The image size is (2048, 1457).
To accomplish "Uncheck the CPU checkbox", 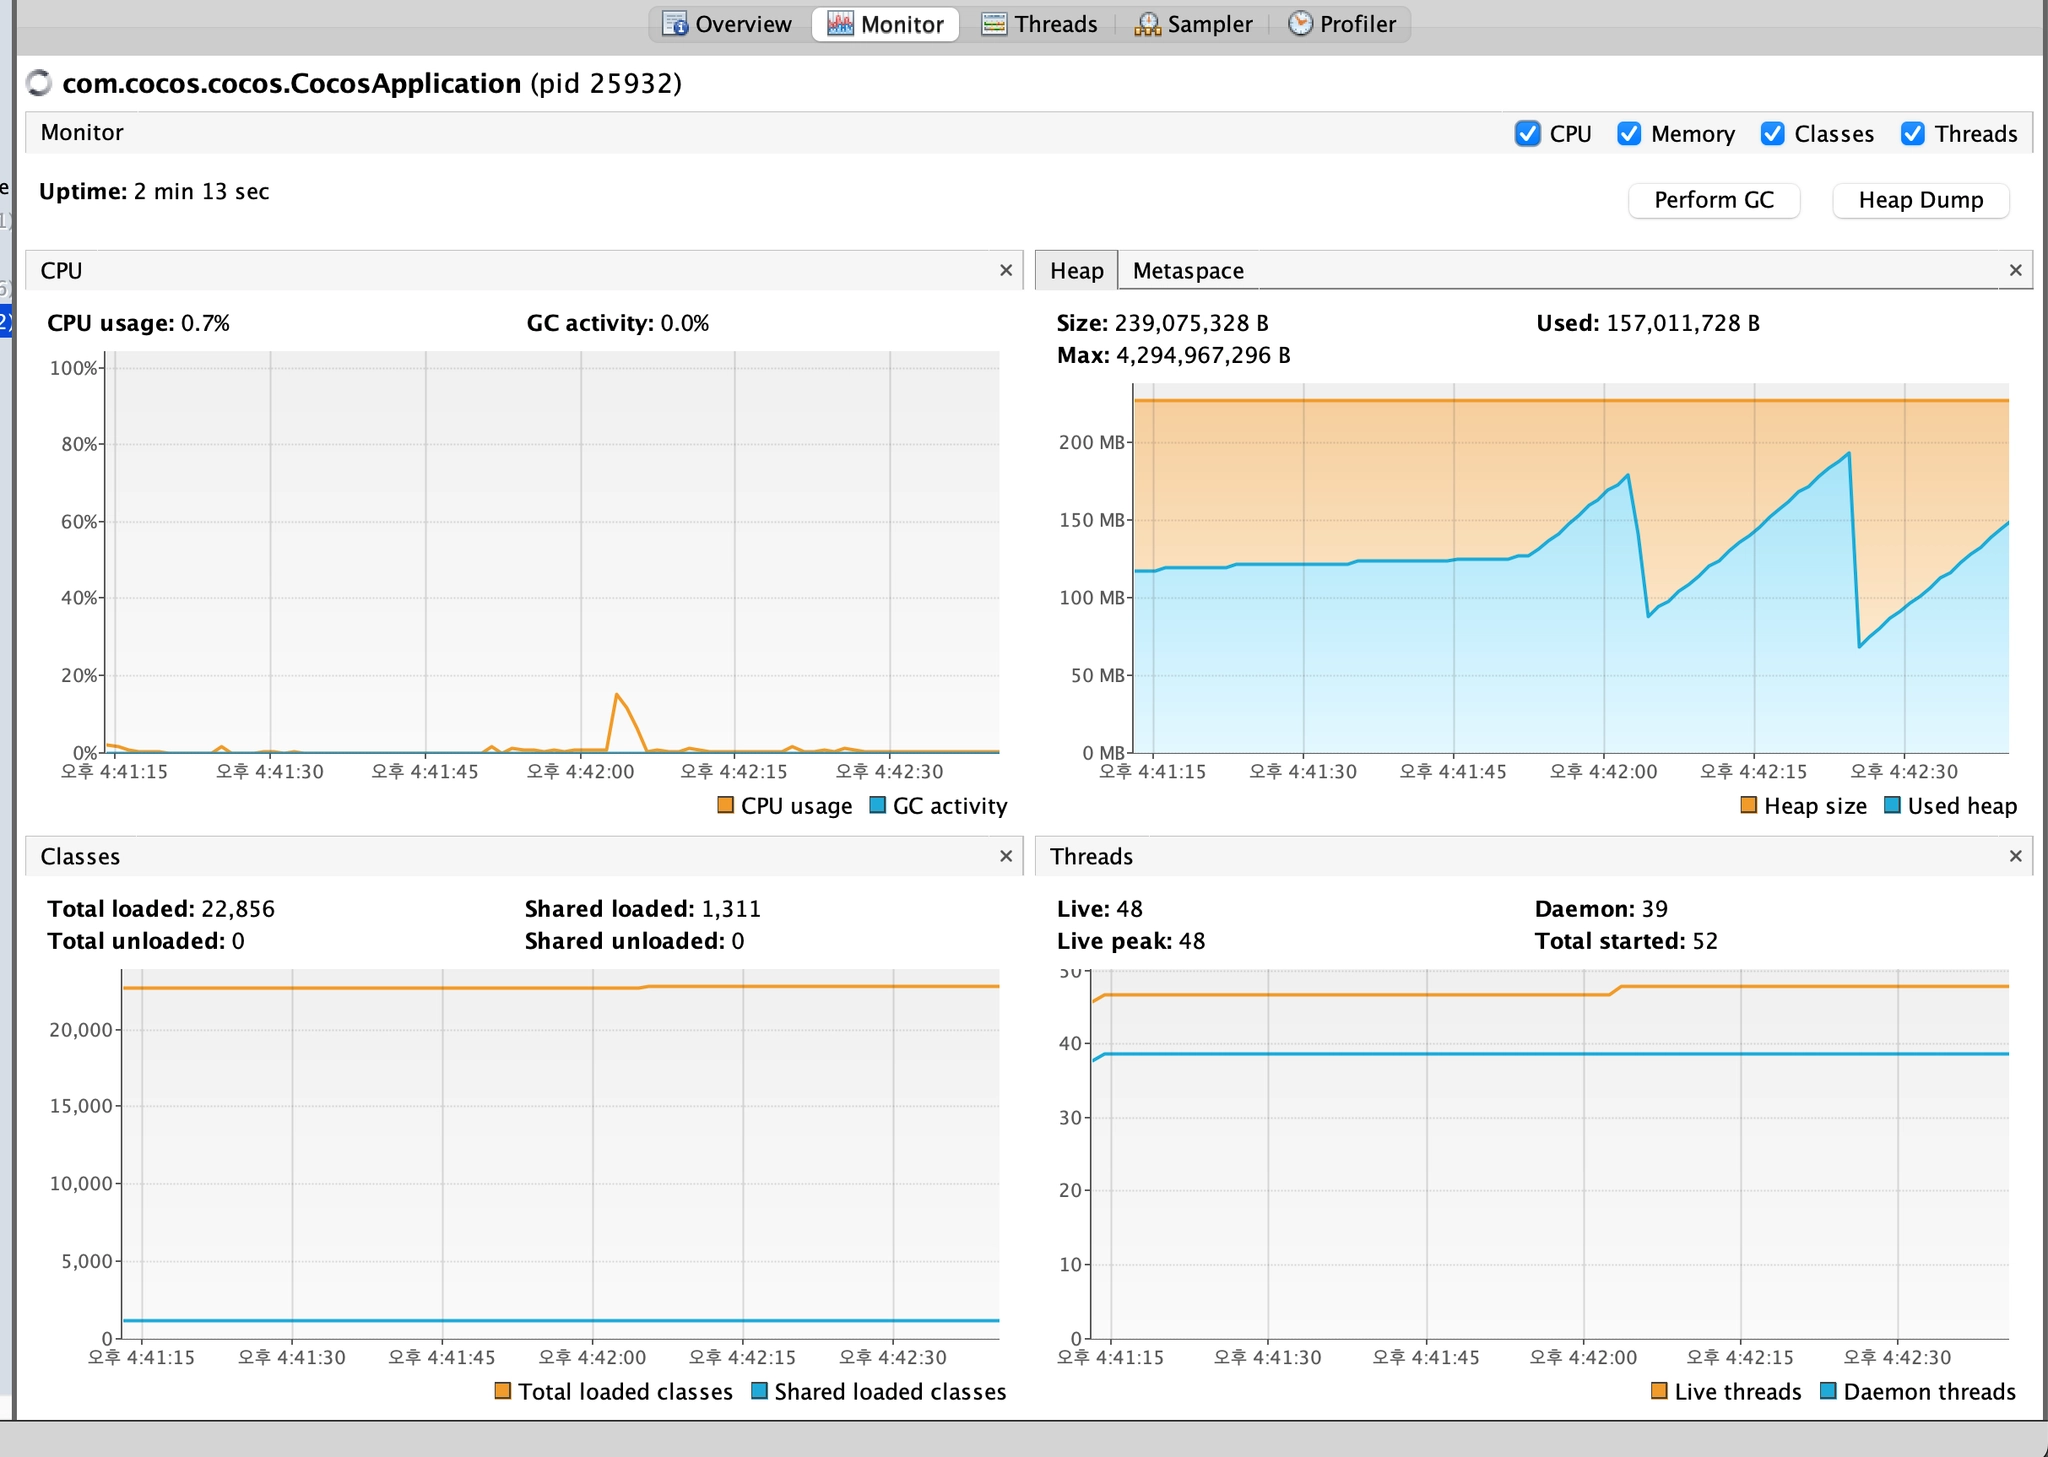I will click(1527, 134).
